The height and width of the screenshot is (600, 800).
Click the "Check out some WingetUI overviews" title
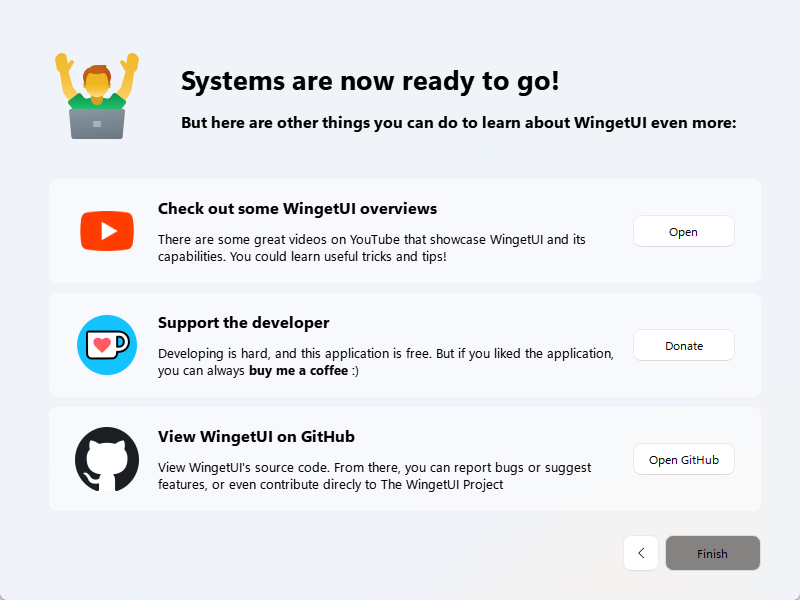click(x=297, y=209)
